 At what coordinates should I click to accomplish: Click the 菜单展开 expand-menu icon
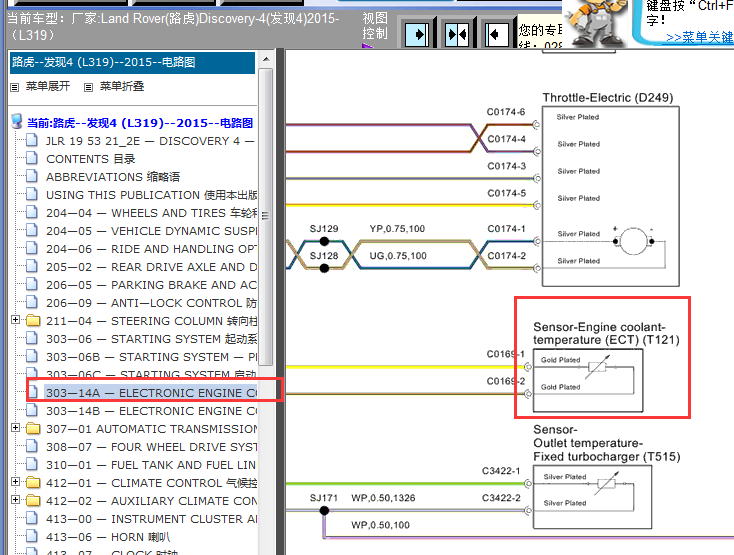tap(15, 87)
